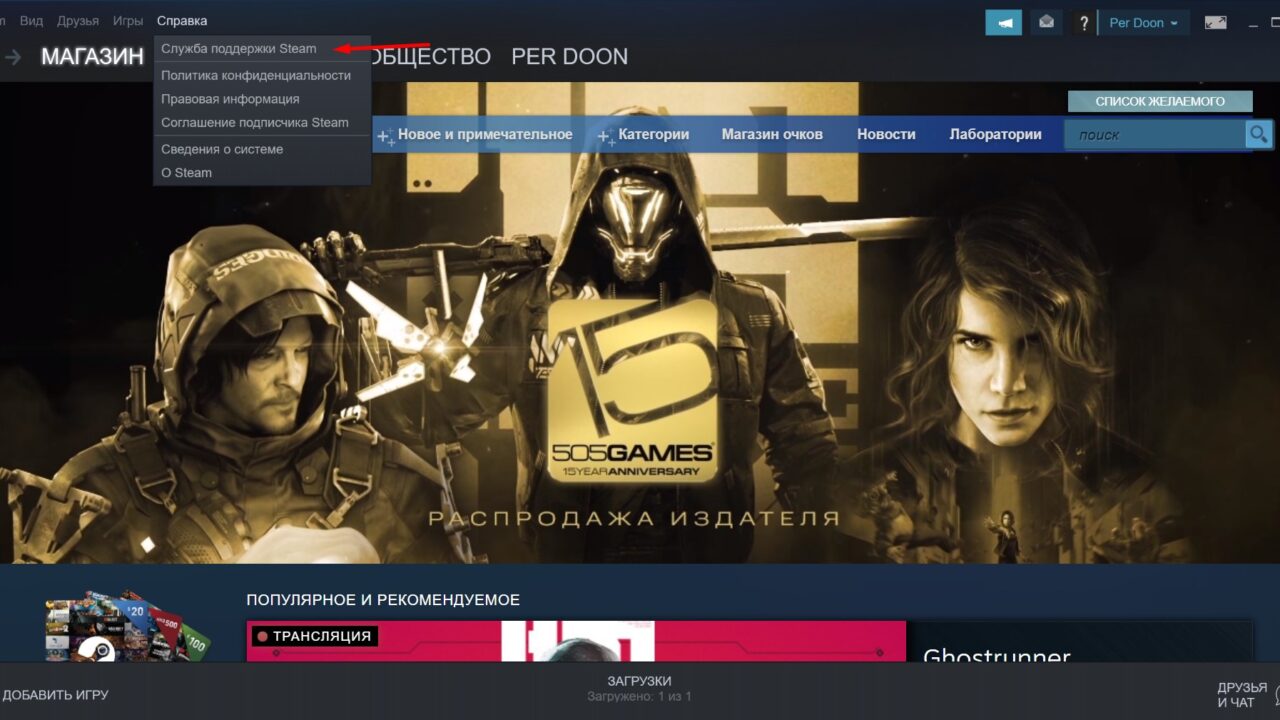1280x720 pixels.
Task: Click the megaphone announcements icon
Action: coord(1003,22)
